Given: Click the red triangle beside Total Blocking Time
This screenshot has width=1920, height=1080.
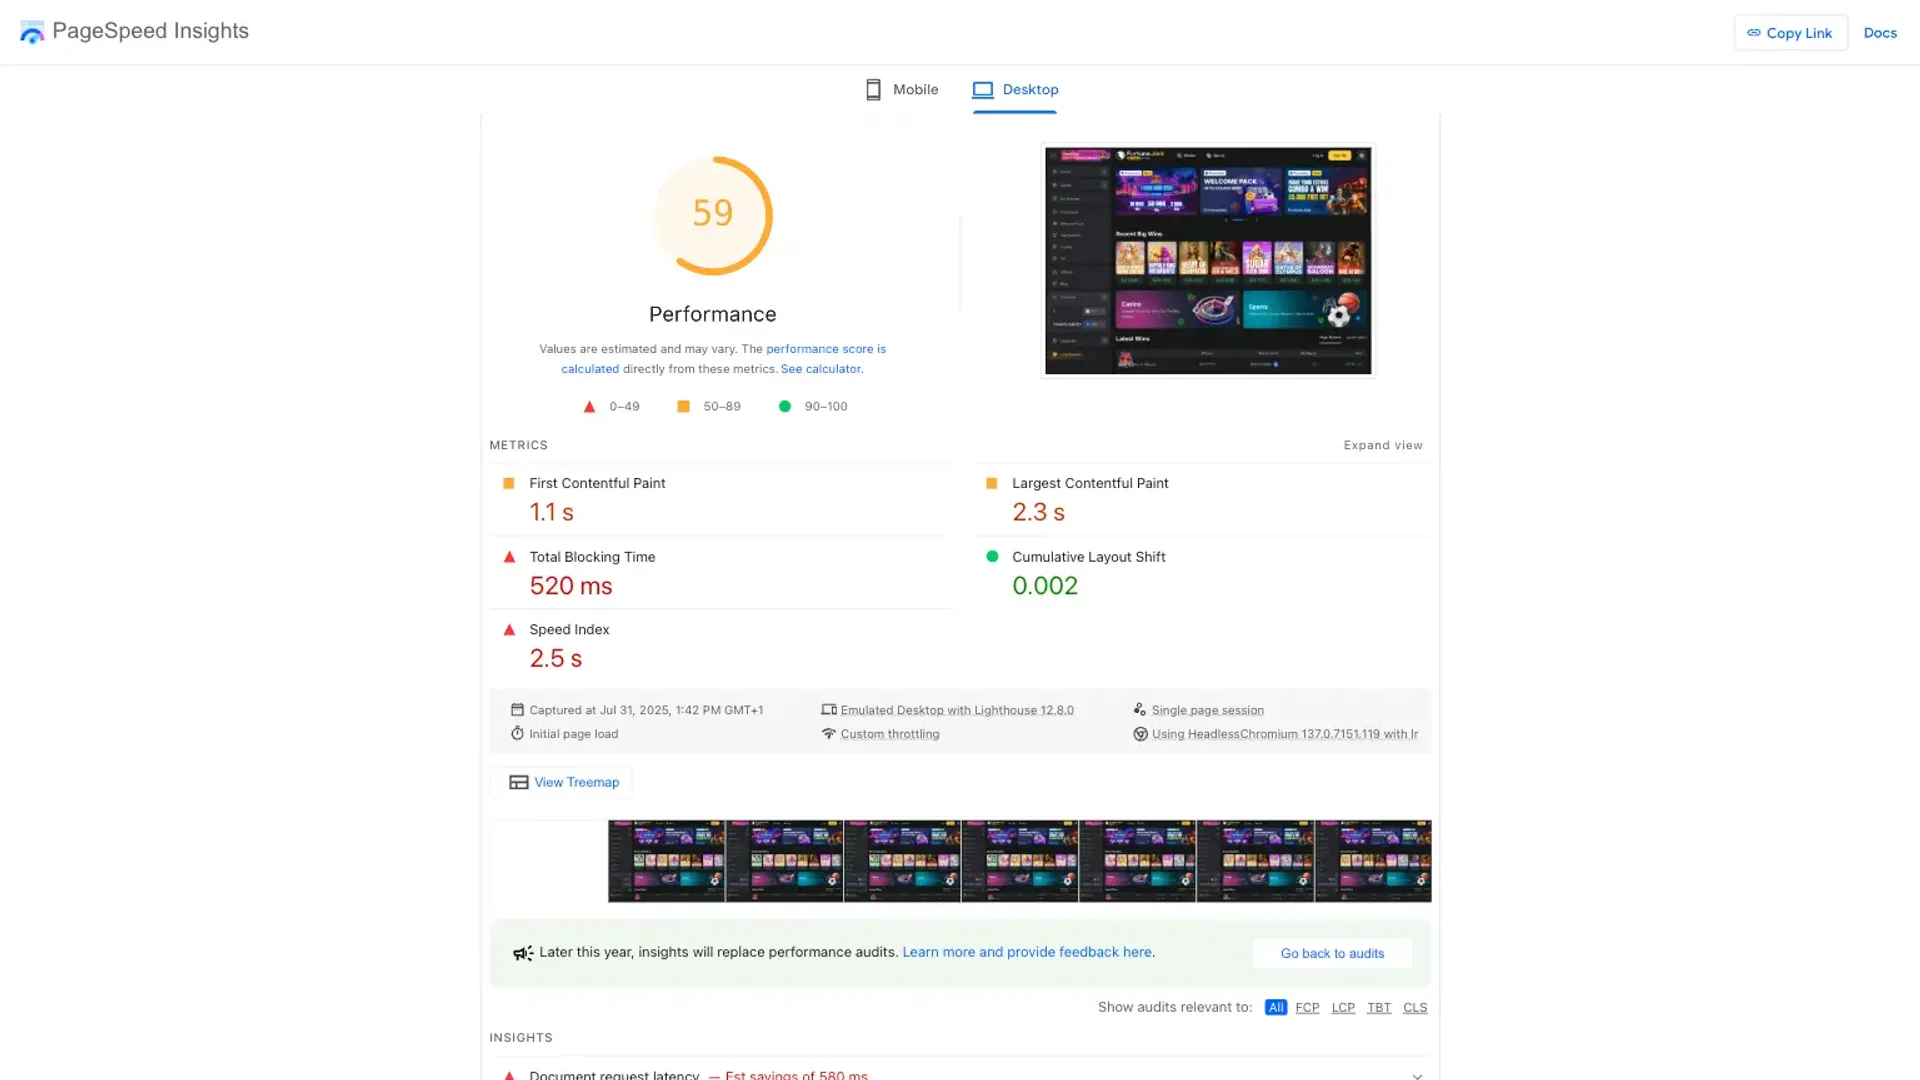Looking at the screenshot, I should [509, 557].
